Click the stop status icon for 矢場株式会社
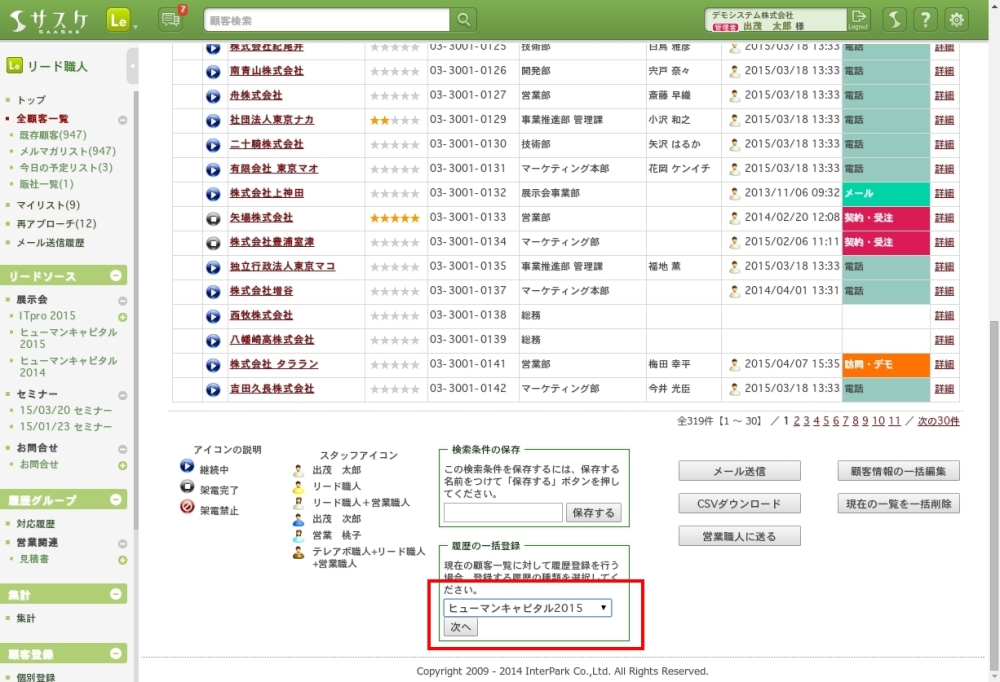 point(213,218)
